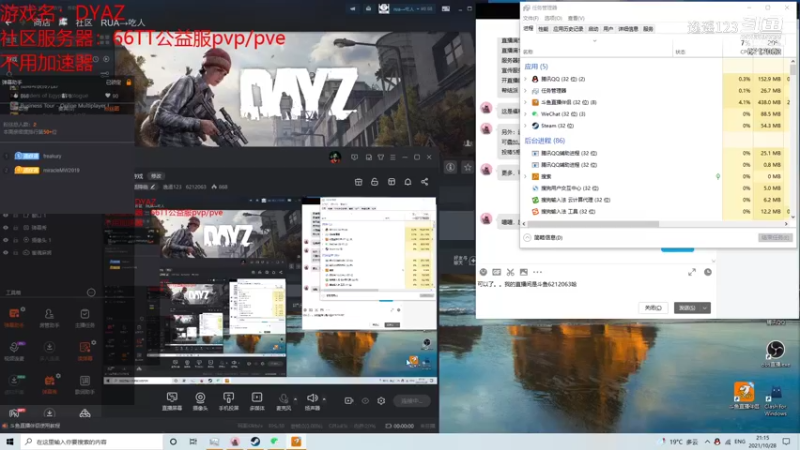This screenshot has width=800, height=450.
Task: Click the Windows taskbar search box
Action: click(x=92, y=442)
